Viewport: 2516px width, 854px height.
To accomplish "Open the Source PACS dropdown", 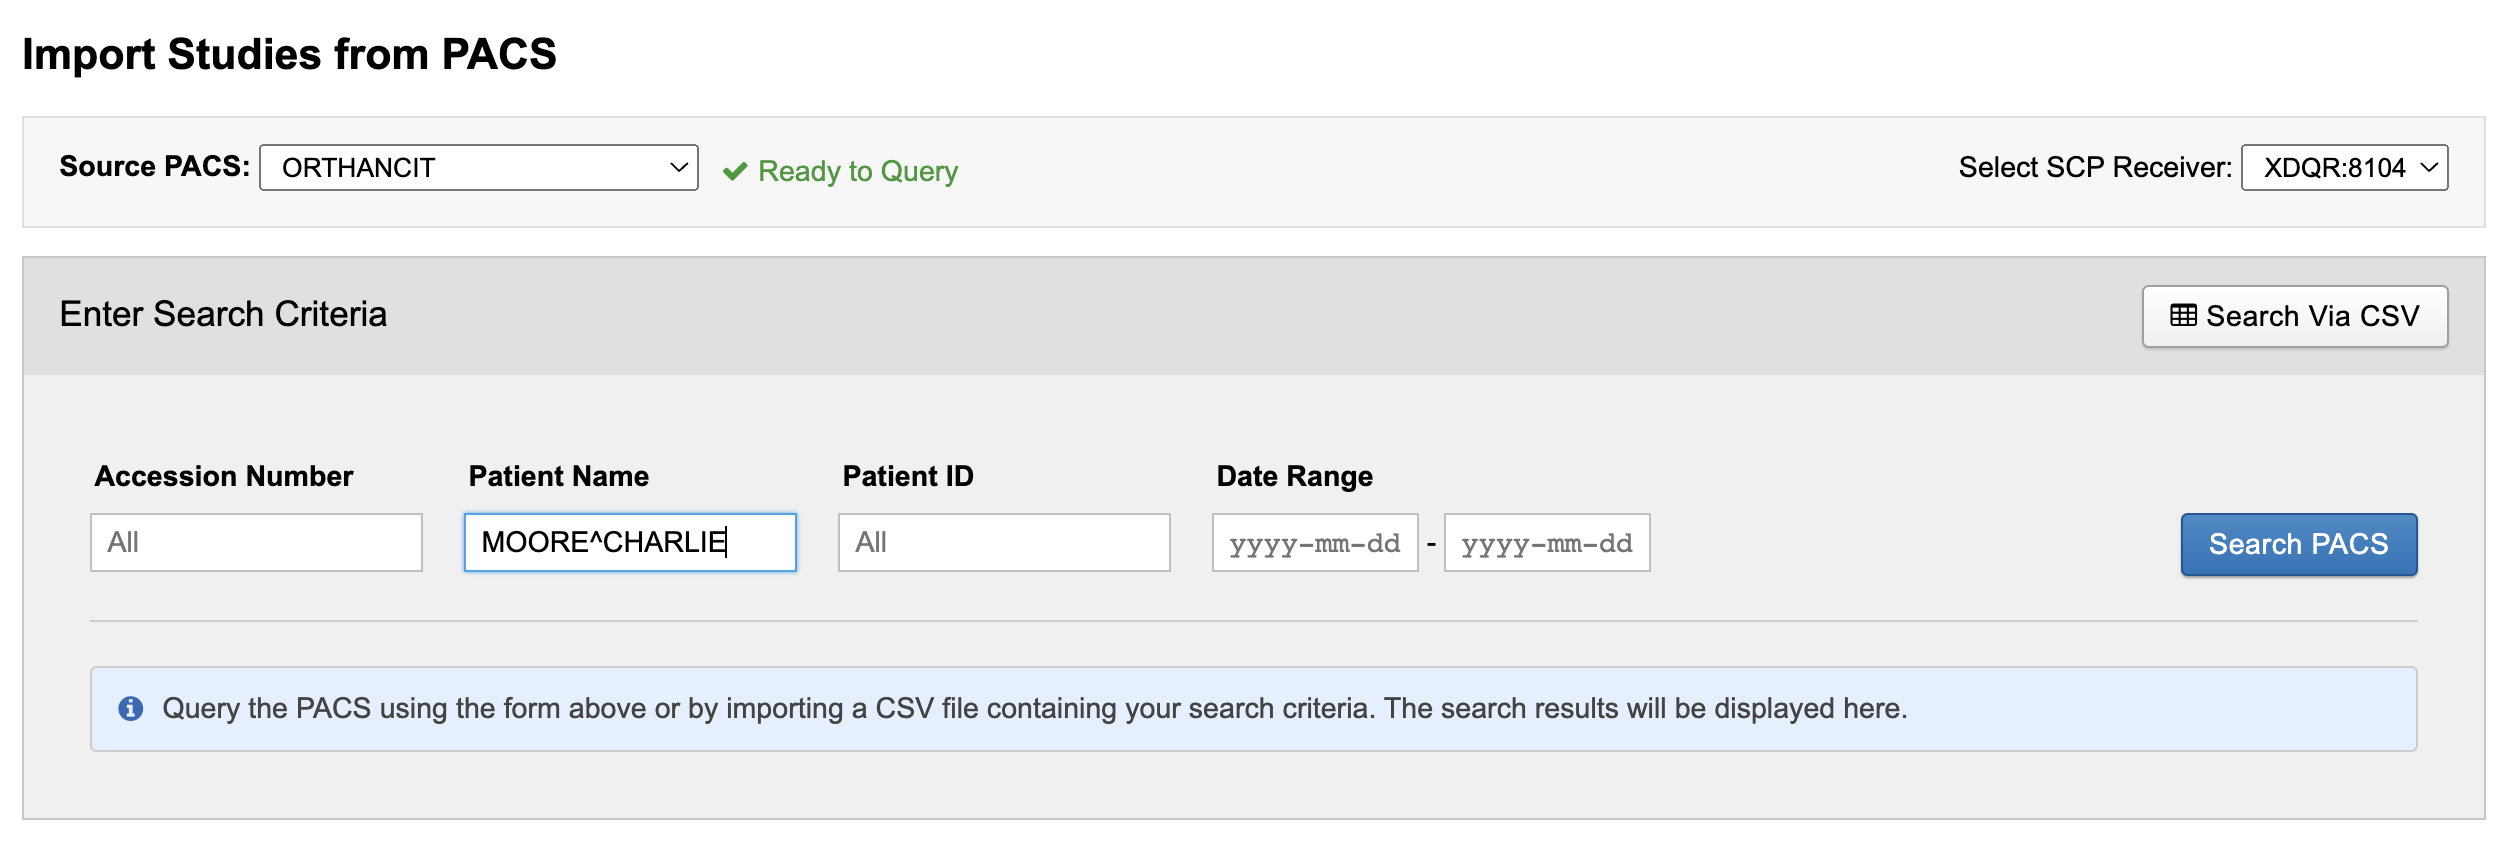I will click(x=478, y=168).
